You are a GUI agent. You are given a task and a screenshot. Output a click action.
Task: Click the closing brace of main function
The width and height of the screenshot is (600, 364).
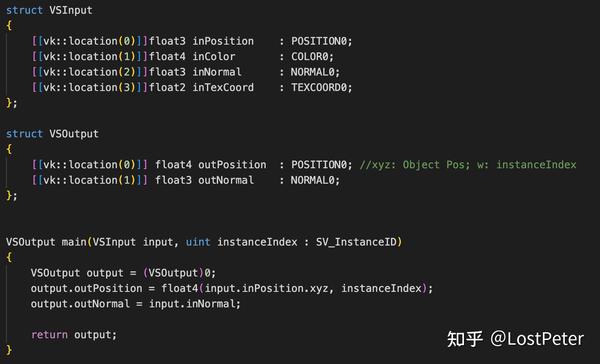9,350
